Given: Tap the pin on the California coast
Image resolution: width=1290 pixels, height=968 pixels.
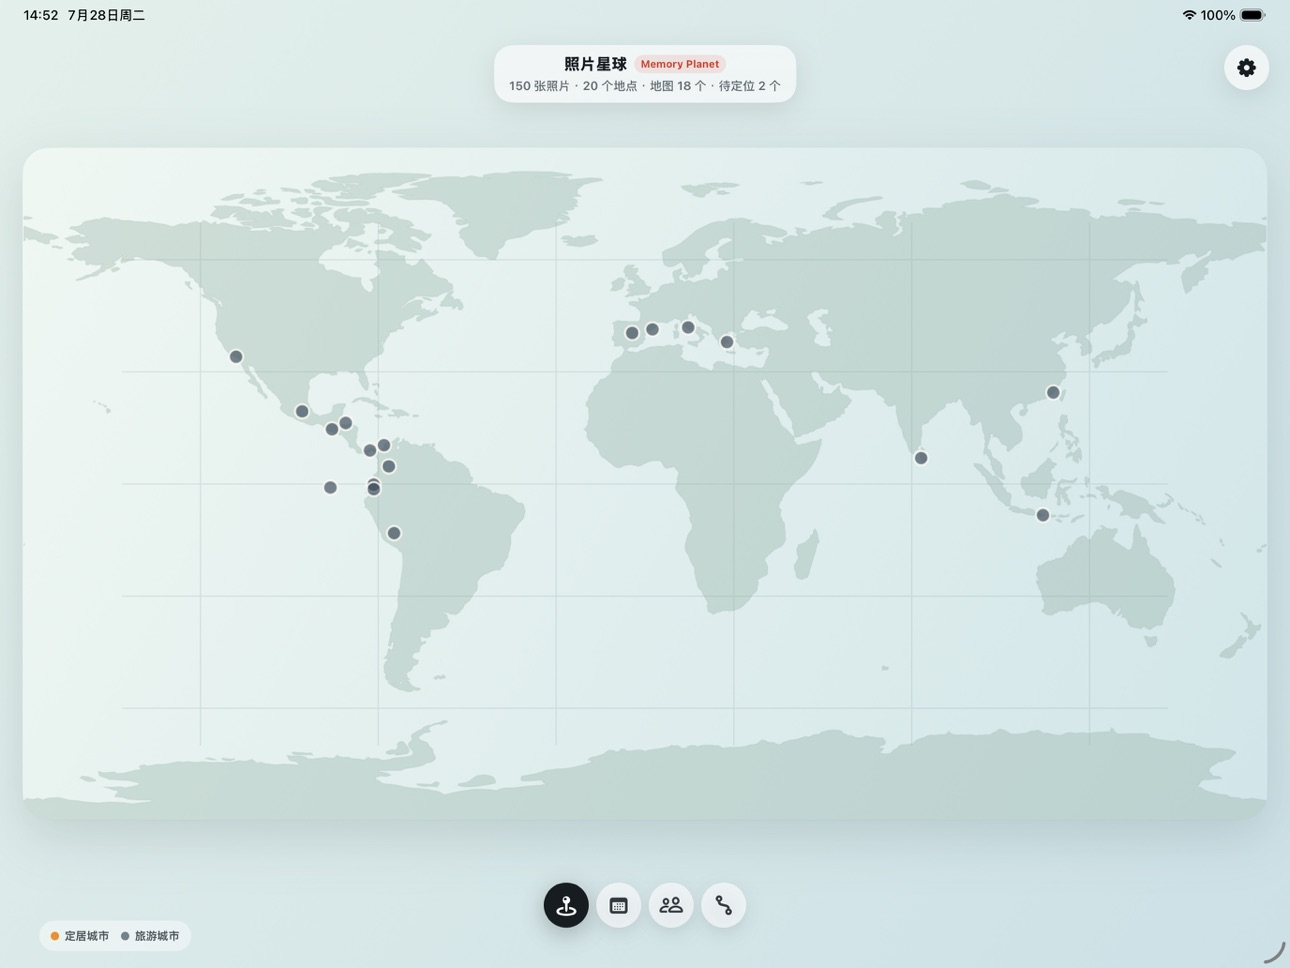Looking at the screenshot, I should (236, 357).
